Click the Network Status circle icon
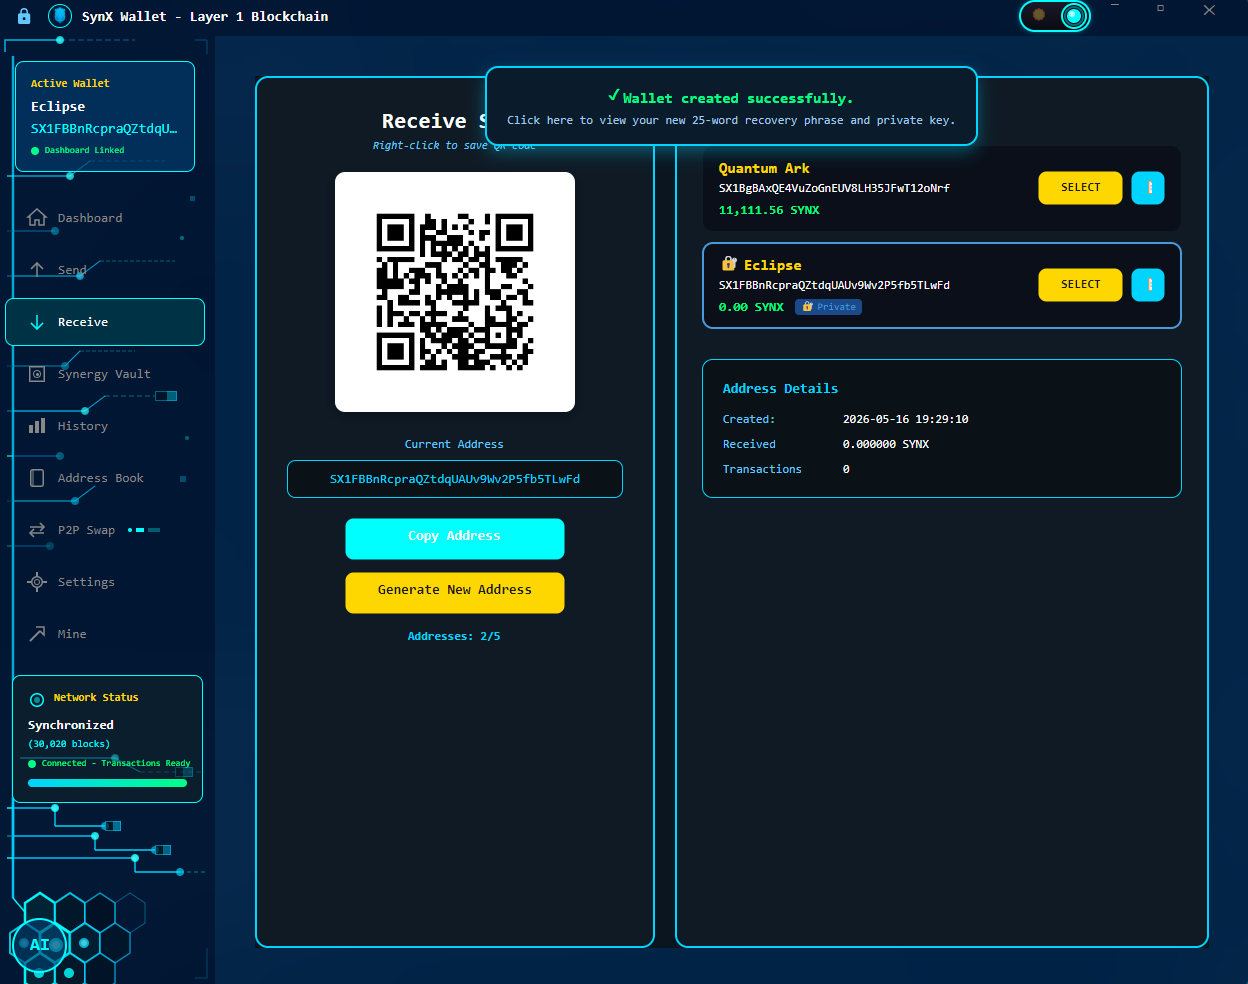Image resolution: width=1248 pixels, height=984 pixels. 37,699
